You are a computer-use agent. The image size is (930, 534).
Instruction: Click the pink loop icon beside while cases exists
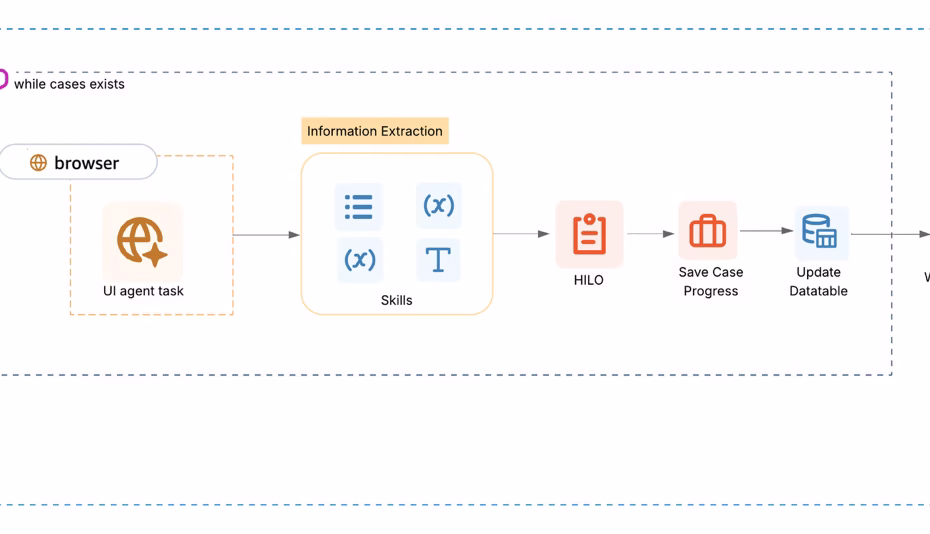3,79
